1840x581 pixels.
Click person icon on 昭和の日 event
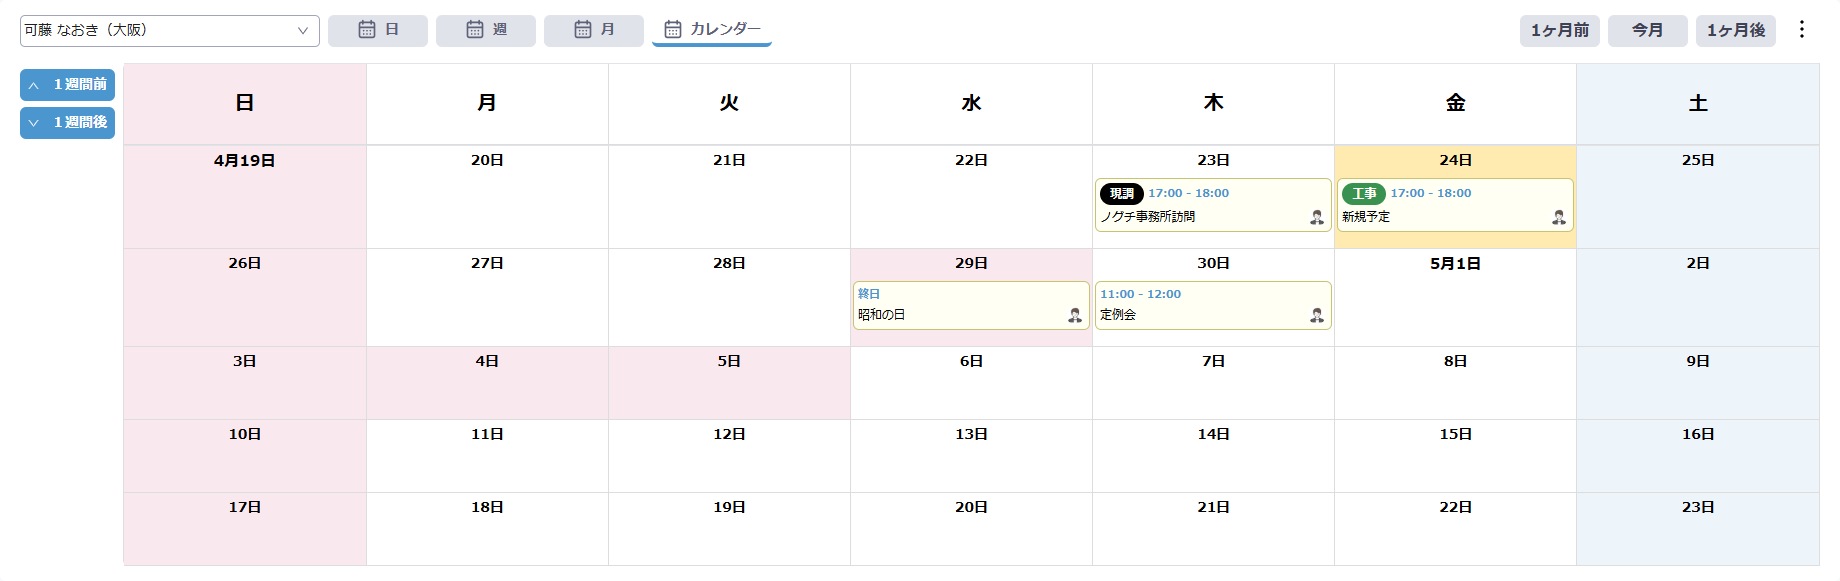coord(1075,315)
